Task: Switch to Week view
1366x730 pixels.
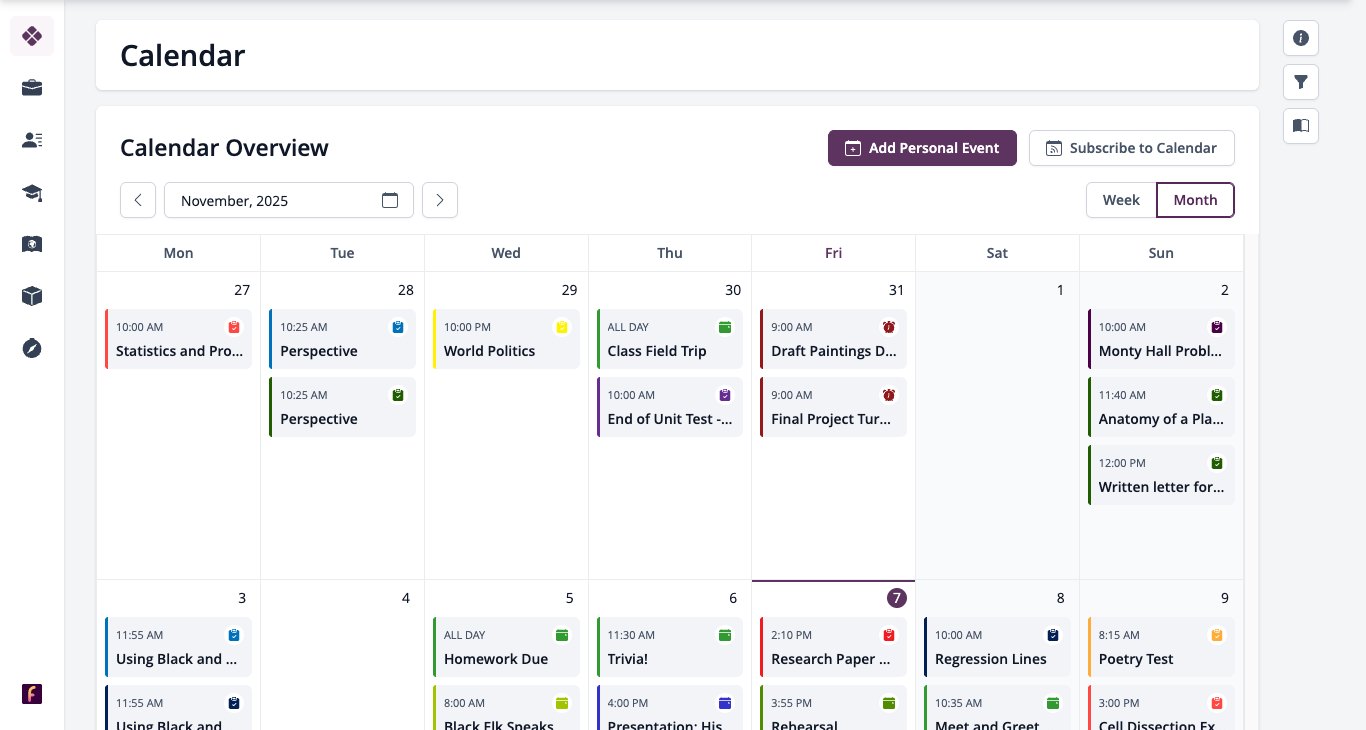Action: pyautogui.click(x=1121, y=200)
